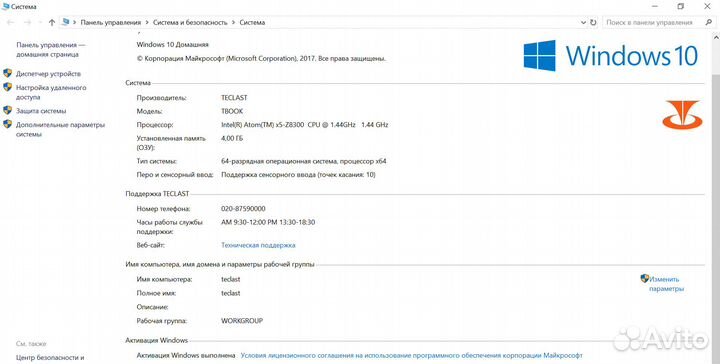Image resolution: width=720 pixels, height=364 pixels.
Task: Click full name value next to Полное имя
Action: 231,293
